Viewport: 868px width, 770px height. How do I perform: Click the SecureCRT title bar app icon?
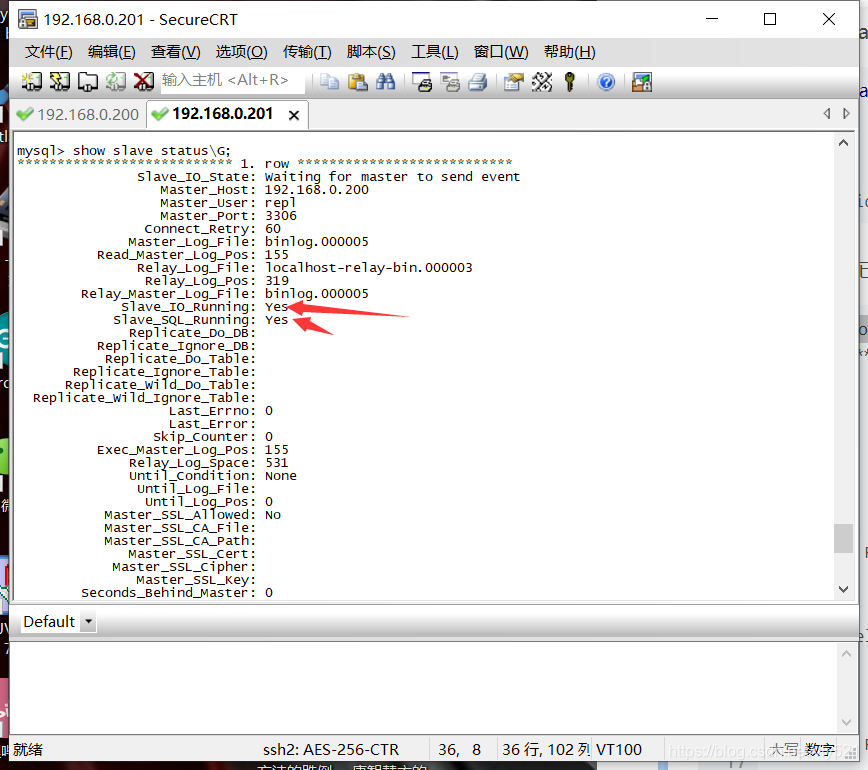coord(28,19)
